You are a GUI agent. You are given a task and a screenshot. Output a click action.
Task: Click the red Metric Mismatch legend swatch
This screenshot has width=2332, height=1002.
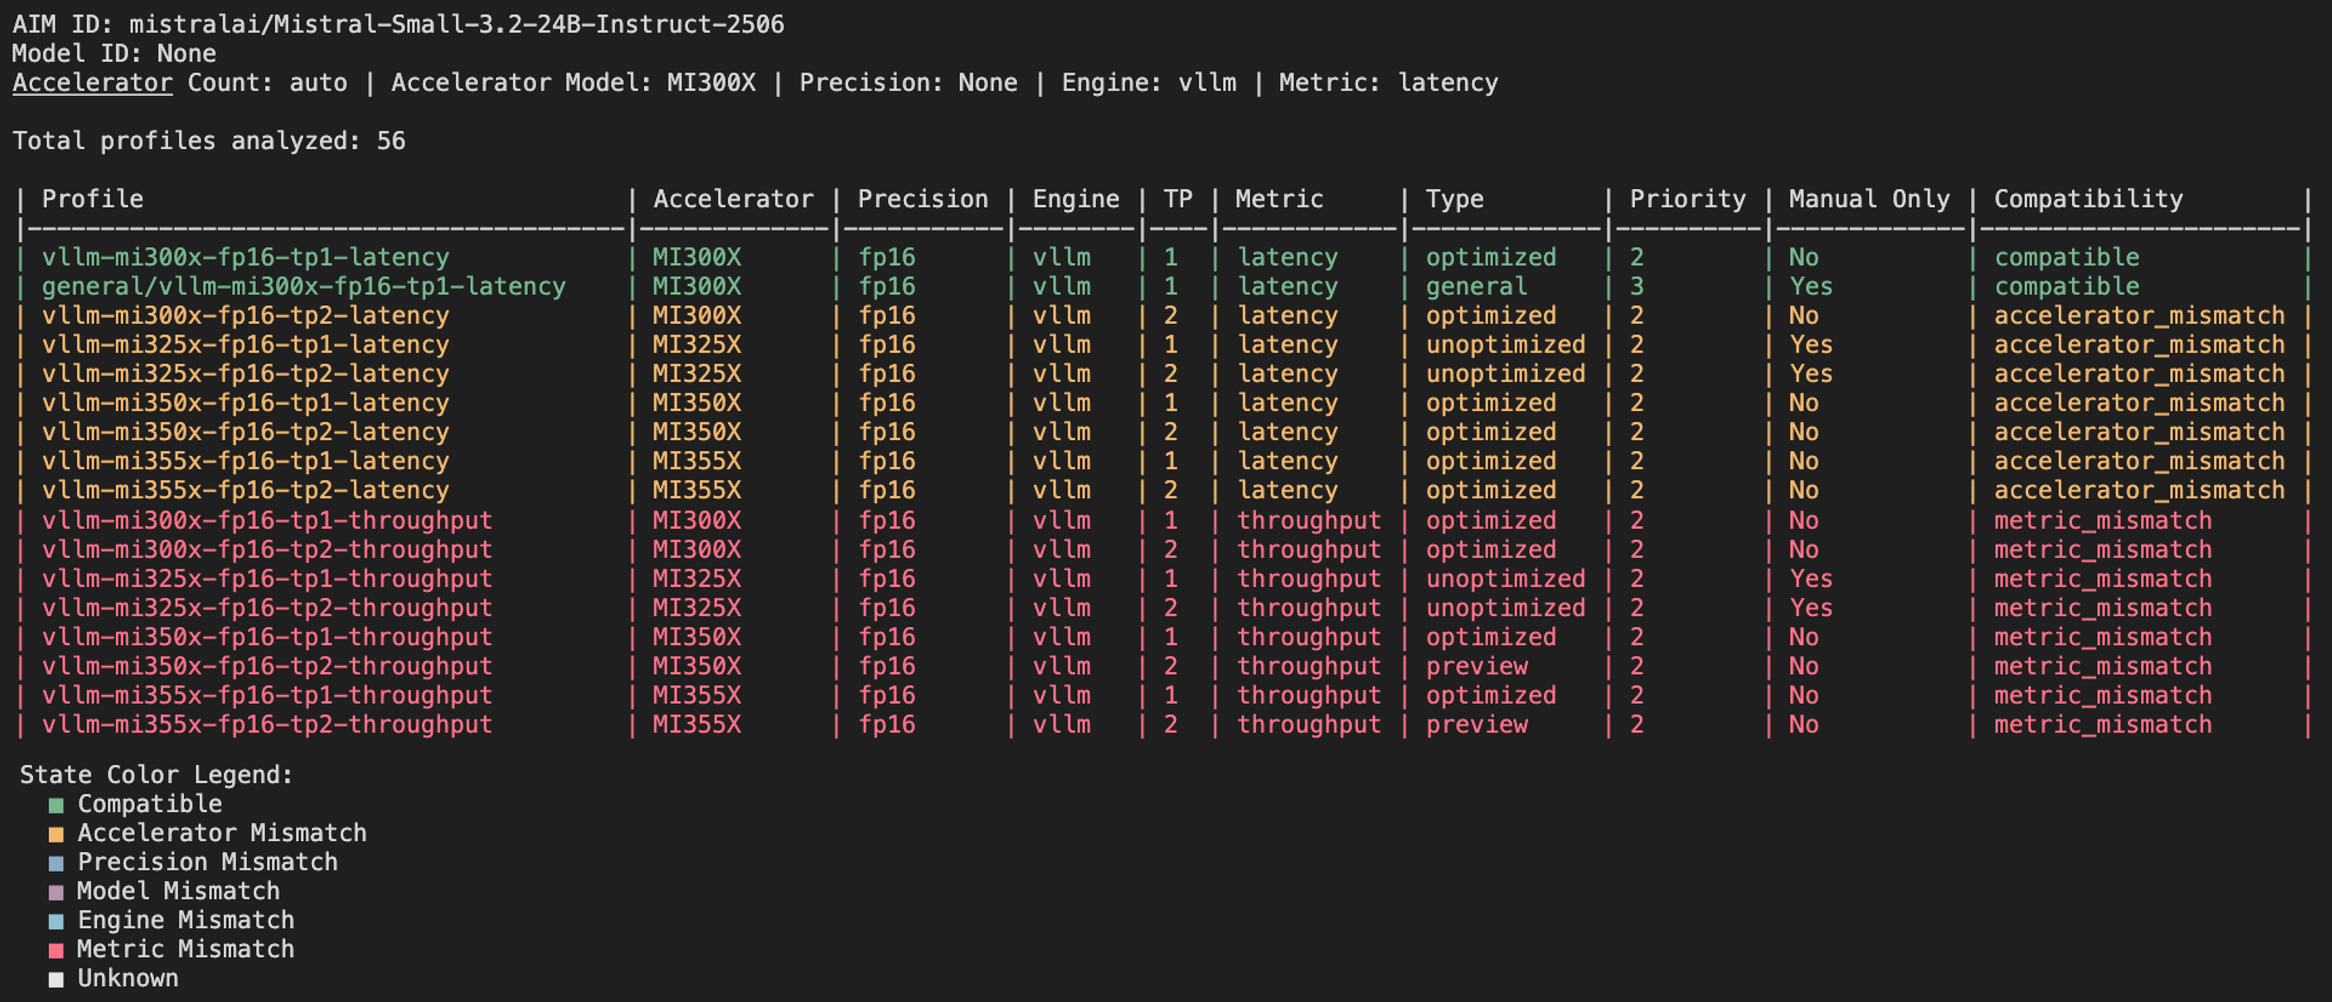tap(56, 950)
